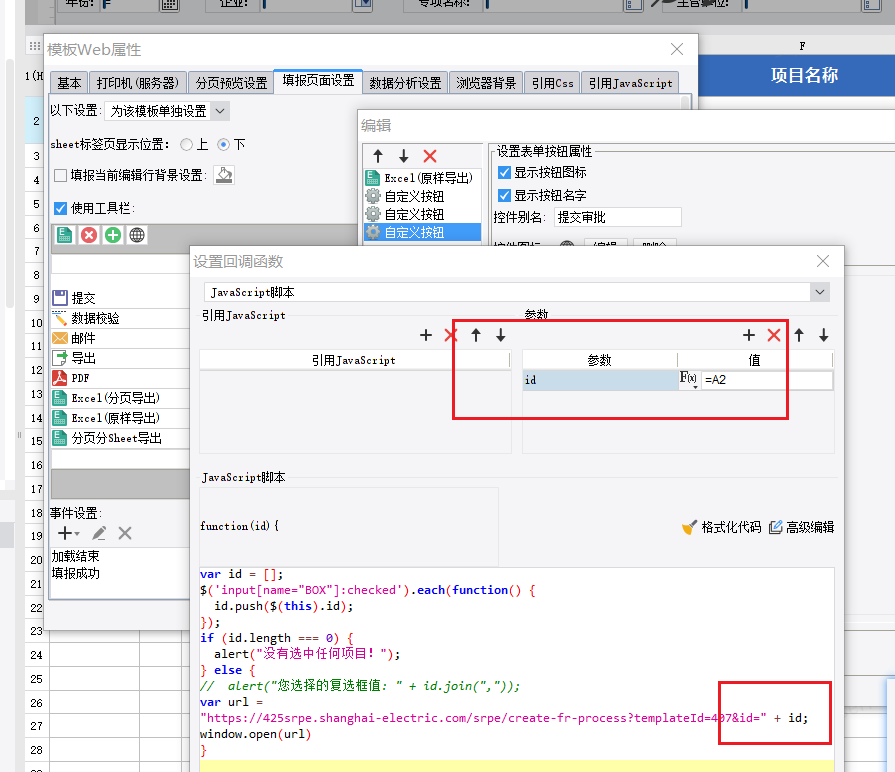
Task: Select the 加载结束 event
Action: point(75,556)
